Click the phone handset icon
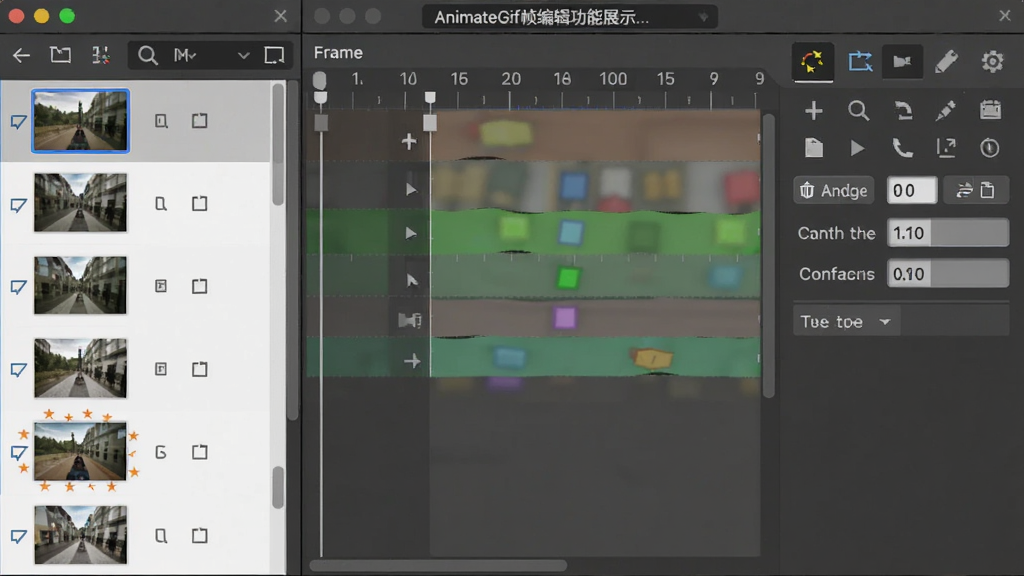Screen dimensions: 1024x576 903,148
